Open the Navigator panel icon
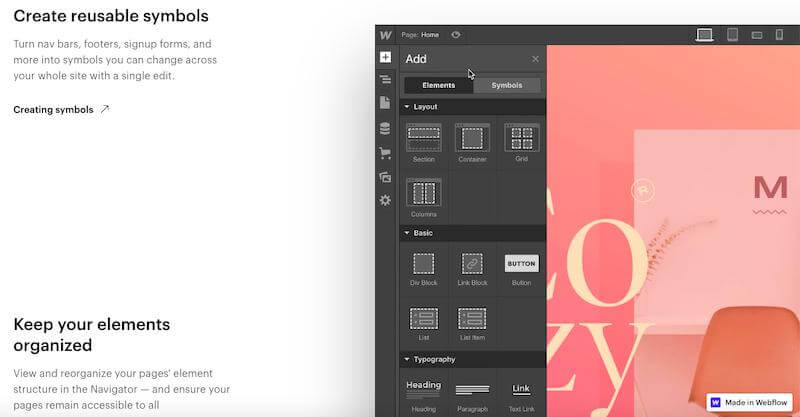Screen dimensions: 800x417 (386, 79)
